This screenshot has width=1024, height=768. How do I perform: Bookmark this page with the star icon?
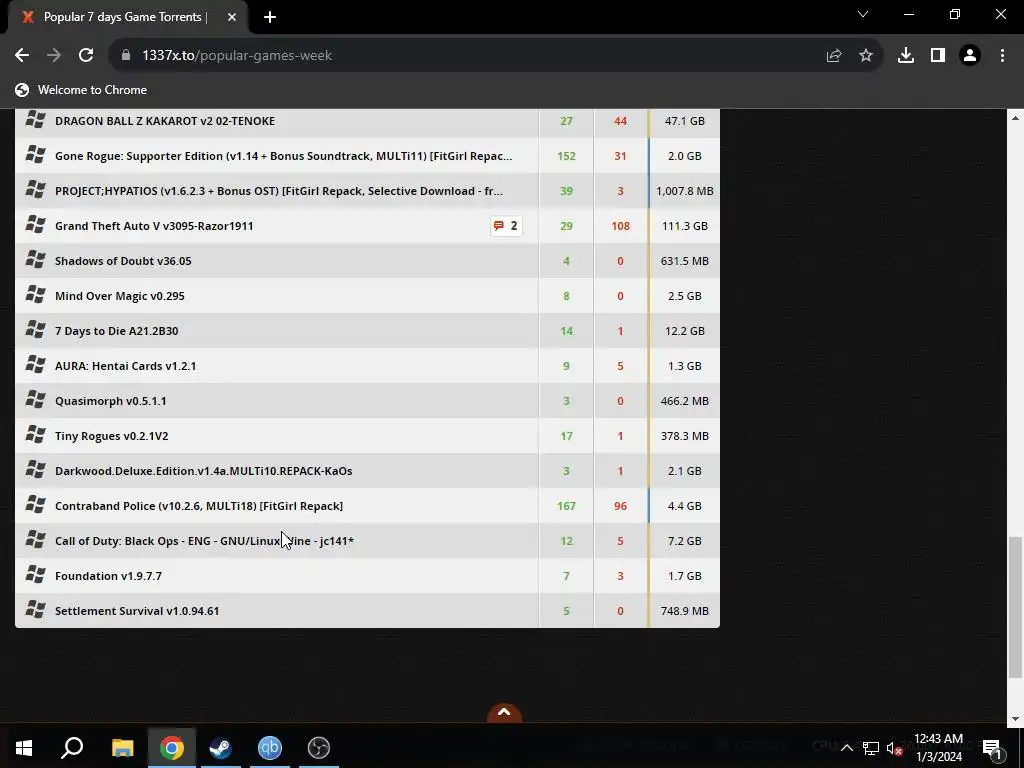point(866,56)
